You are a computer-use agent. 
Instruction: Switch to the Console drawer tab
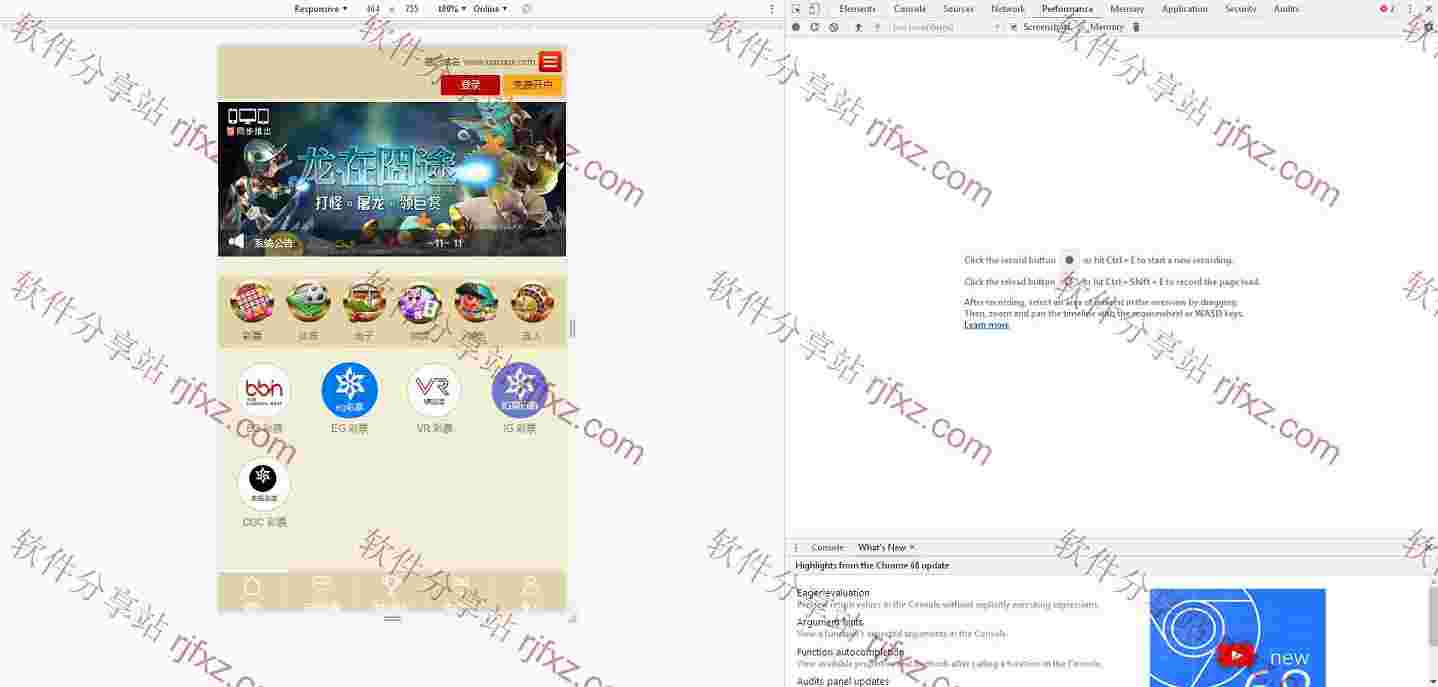click(x=827, y=547)
